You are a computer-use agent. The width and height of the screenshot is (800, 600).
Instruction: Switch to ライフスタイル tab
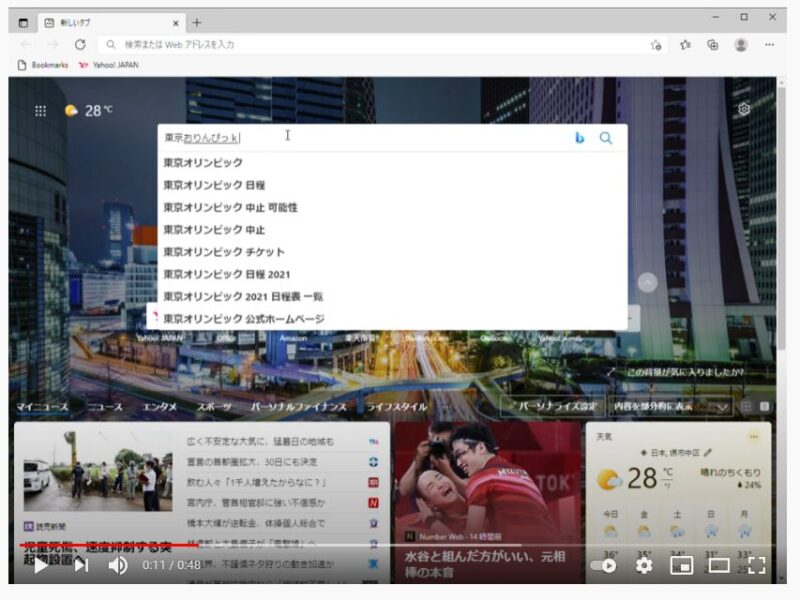tap(396, 407)
